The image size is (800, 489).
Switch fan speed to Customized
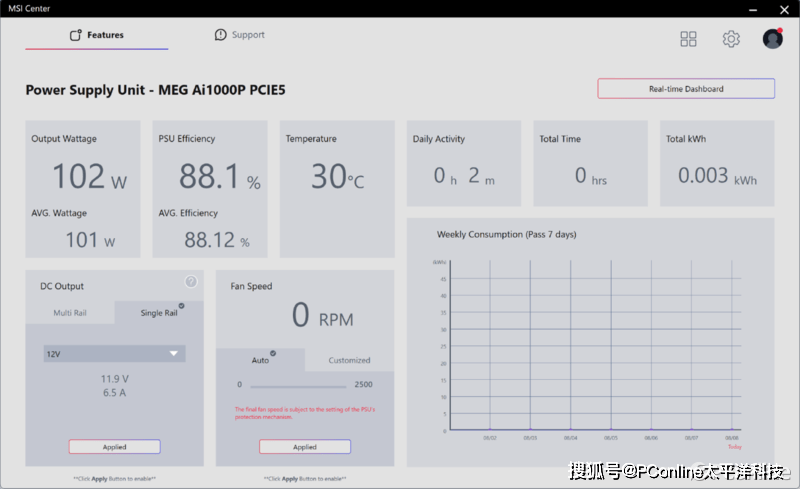click(349, 360)
